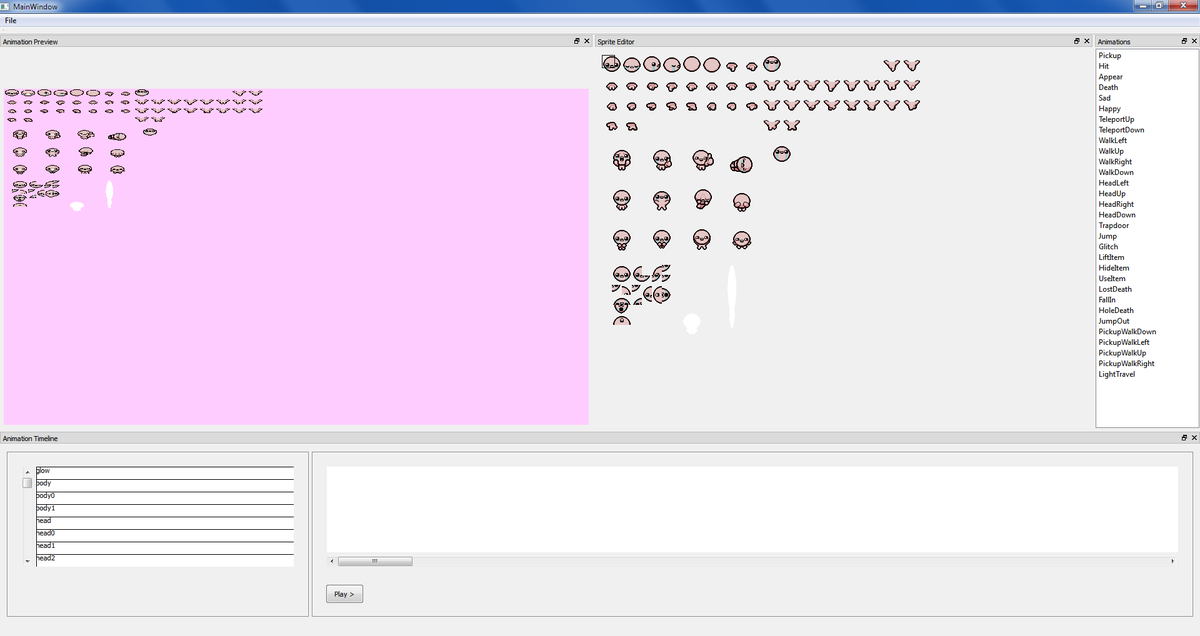Select the HeadRight animation
The width and height of the screenshot is (1200, 636).
point(1146,204)
